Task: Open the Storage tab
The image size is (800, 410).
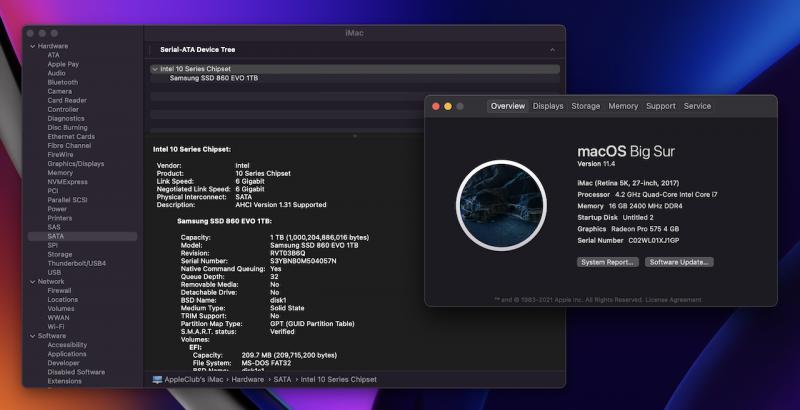Action: 585,106
